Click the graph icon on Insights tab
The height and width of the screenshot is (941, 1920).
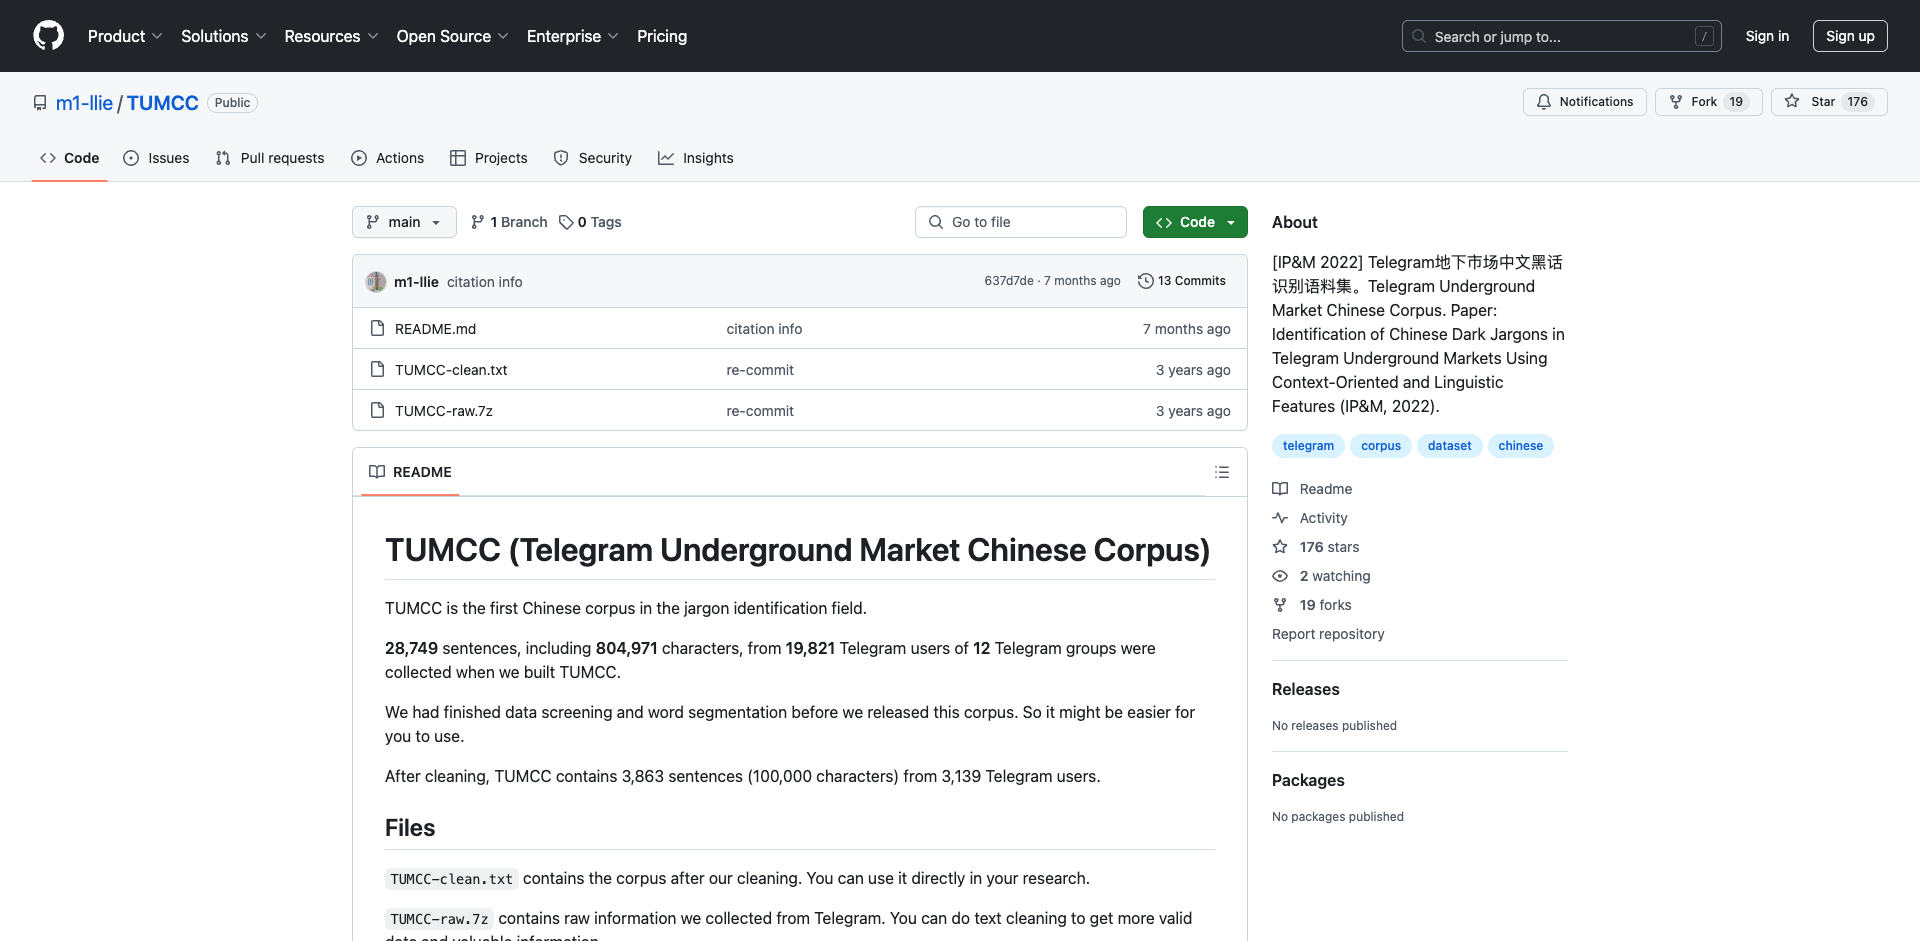[x=666, y=158]
